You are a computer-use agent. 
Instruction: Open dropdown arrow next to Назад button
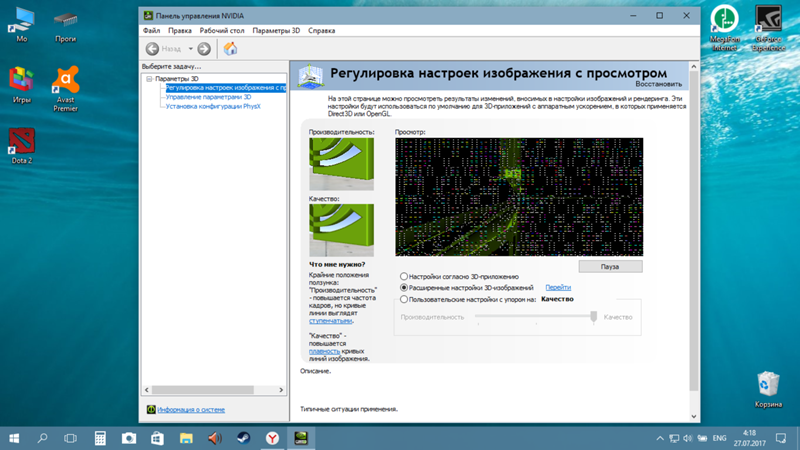[190, 48]
